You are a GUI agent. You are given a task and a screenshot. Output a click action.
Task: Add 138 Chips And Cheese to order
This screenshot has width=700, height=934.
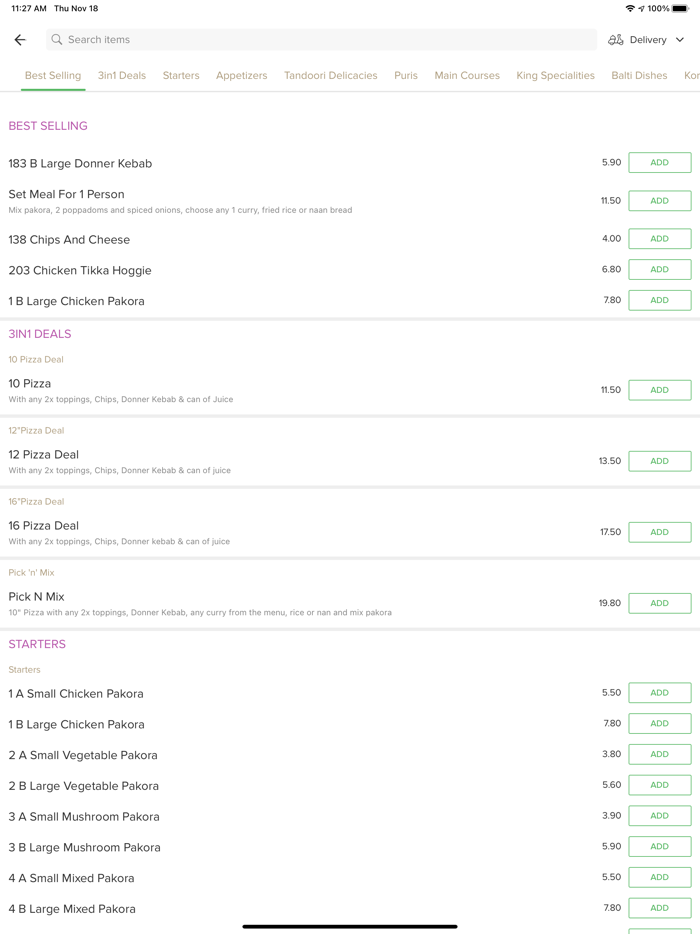(659, 239)
